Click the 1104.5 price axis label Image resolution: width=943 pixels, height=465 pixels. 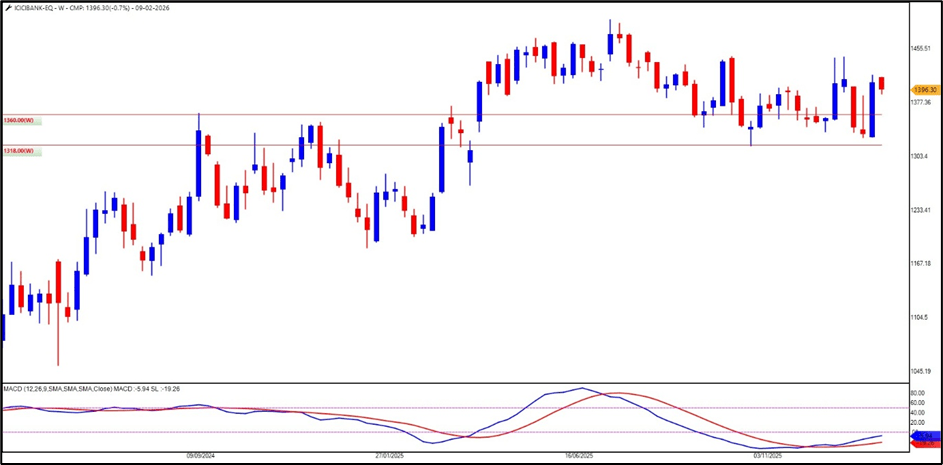click(x=919, y=317)
